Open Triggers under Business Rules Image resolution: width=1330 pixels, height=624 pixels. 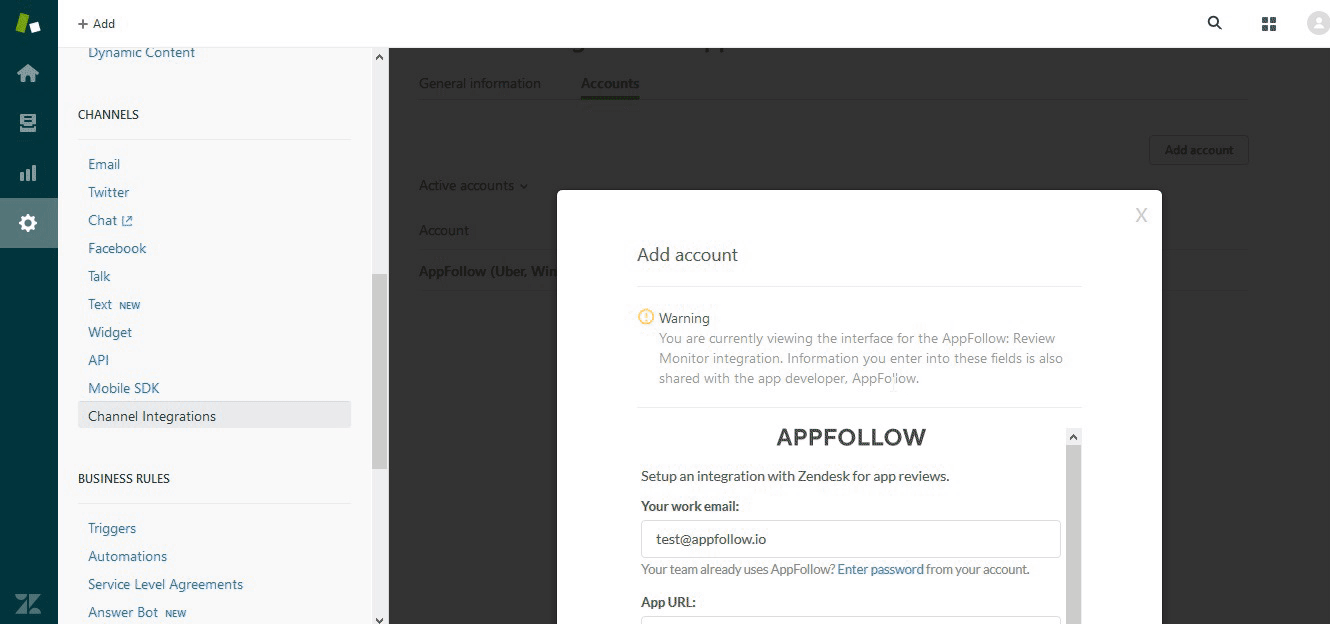point(112,528)
